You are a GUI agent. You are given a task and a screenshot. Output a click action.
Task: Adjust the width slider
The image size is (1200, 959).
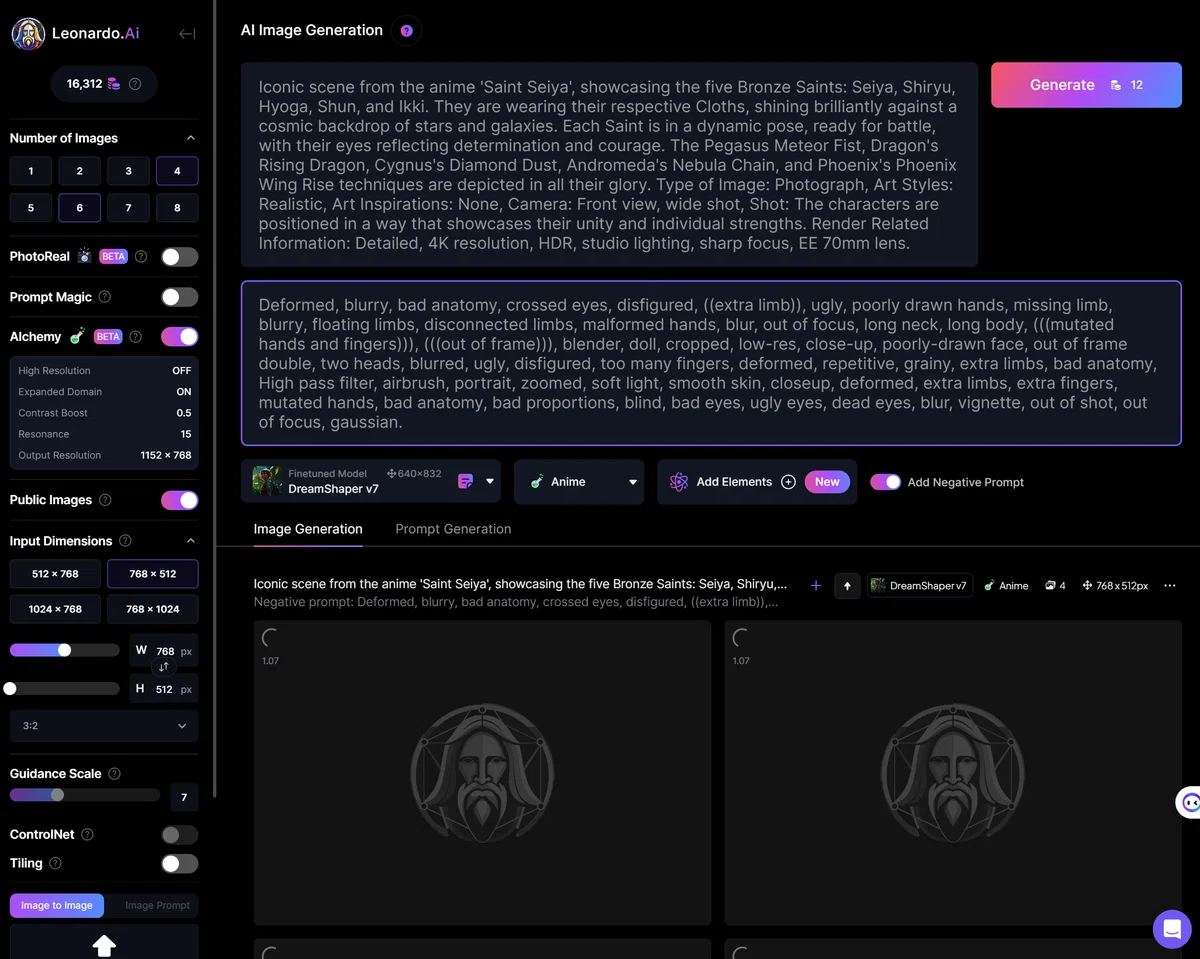[64, 650]
